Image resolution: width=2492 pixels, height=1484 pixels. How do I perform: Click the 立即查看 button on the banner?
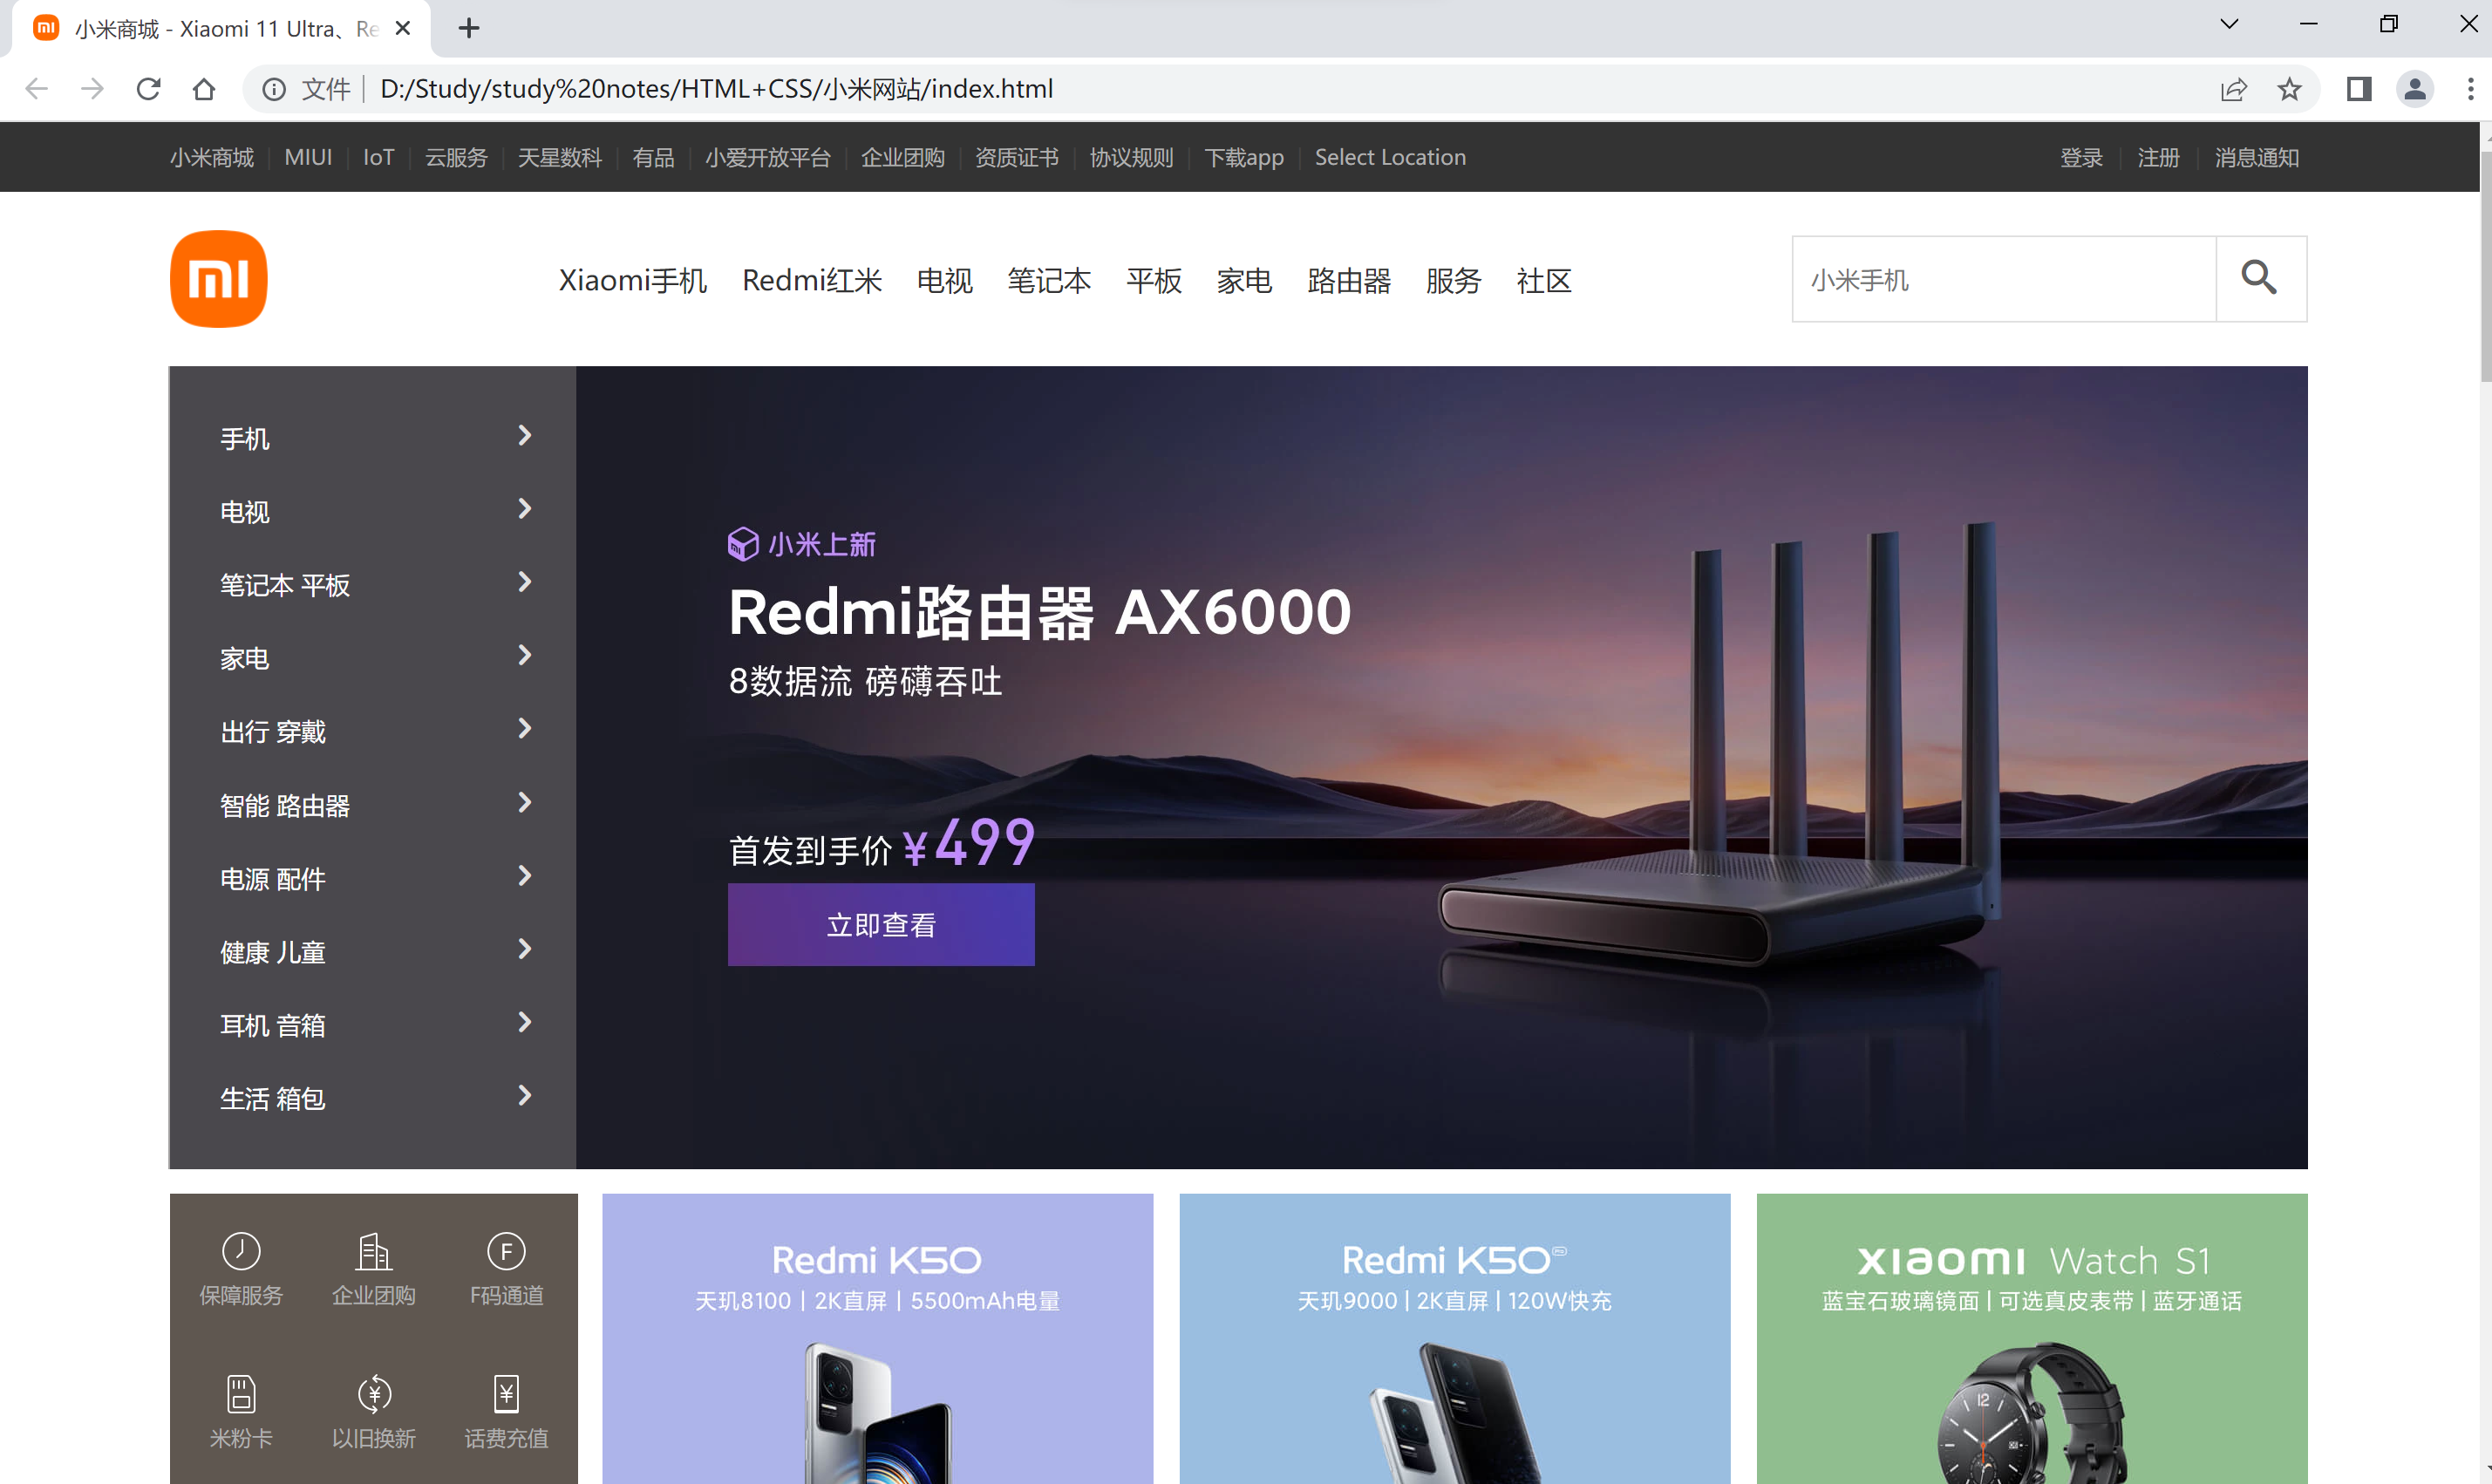(x=880, y=924)
